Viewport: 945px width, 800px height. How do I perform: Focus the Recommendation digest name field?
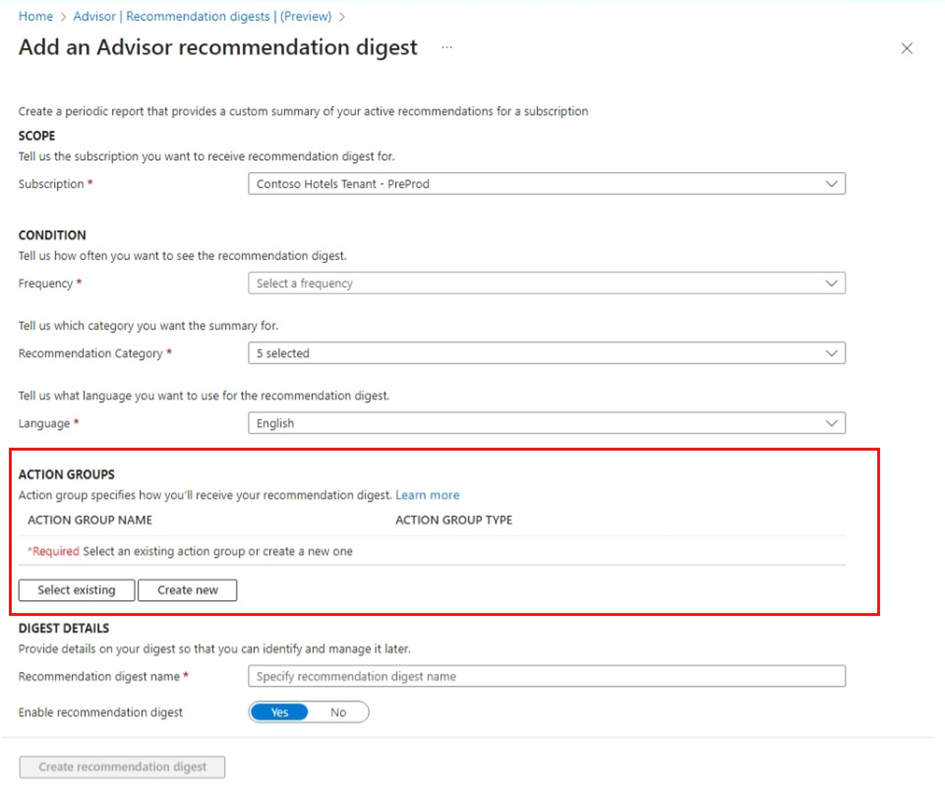tap(547, 676)
